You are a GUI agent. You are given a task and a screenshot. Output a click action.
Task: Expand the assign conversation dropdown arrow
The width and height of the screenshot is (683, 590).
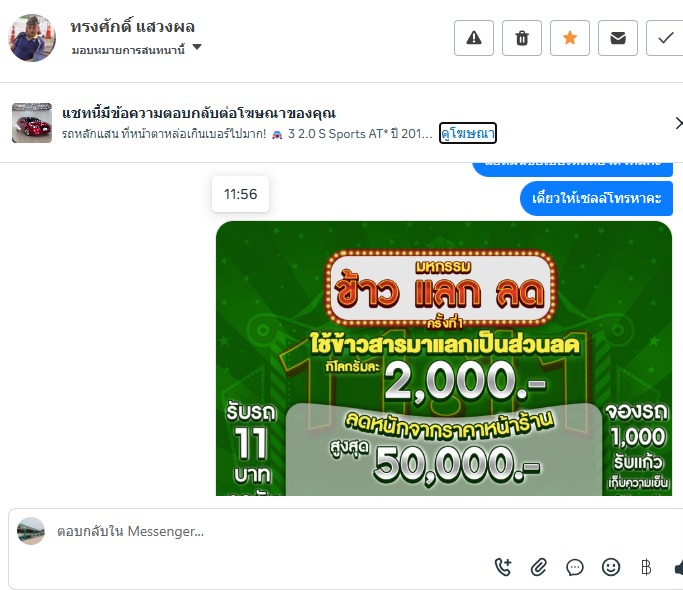pyautogui.click(x=197, y=47)
